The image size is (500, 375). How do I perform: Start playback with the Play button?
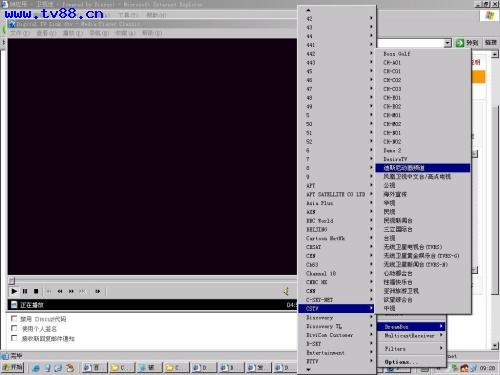[x=14, y=291]
